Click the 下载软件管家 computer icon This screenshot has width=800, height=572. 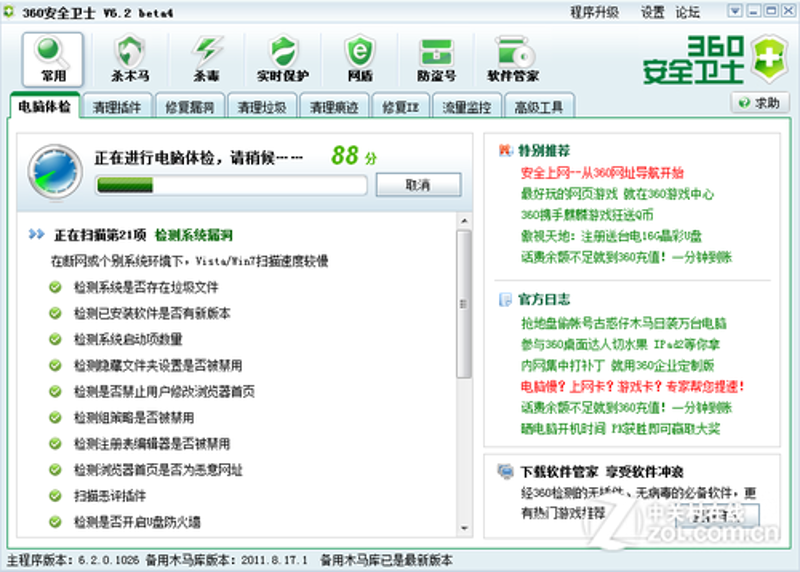(x=505, y=471)
